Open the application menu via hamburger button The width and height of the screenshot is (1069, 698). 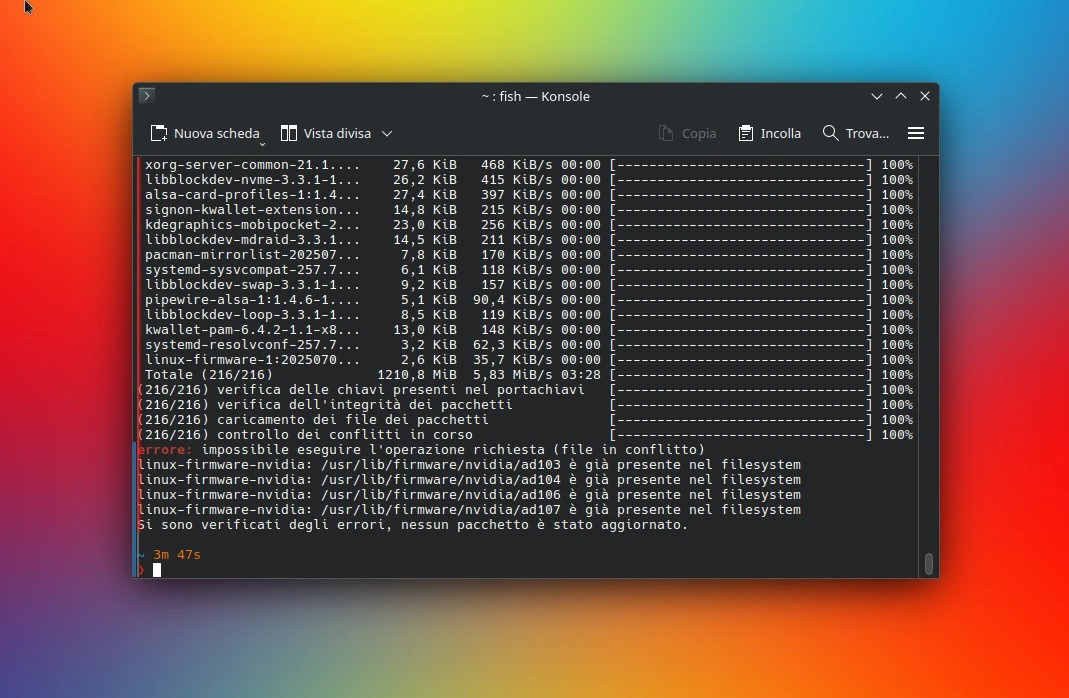coord(916,132)
